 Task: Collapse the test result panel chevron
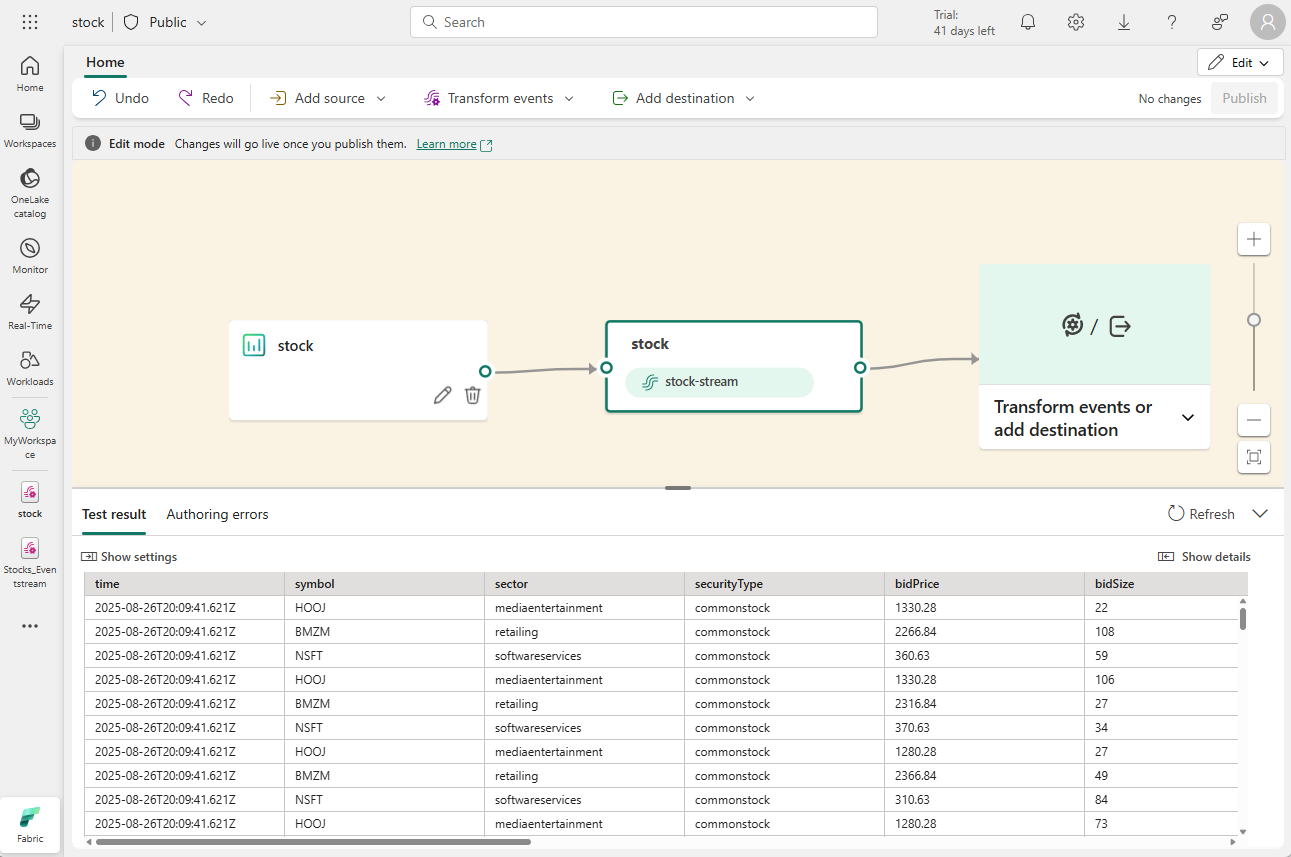(x=1260, y=514)
